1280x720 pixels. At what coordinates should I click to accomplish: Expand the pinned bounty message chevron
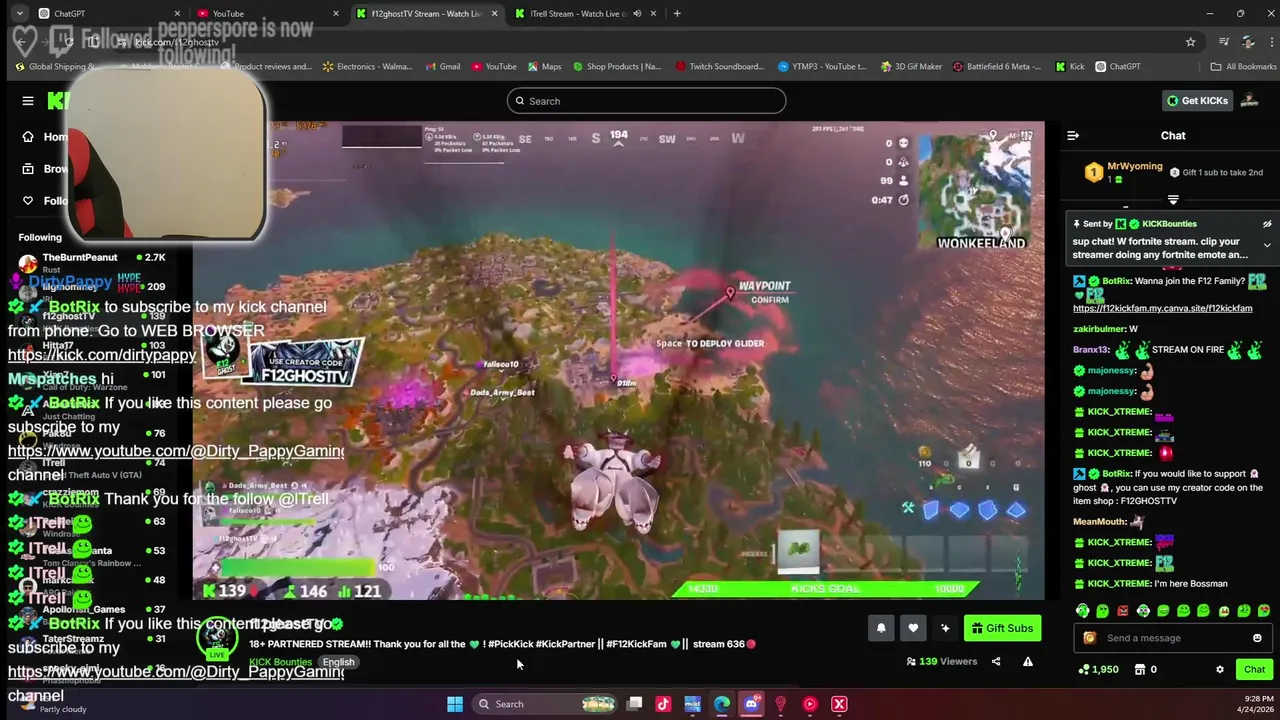(x=1267, y=245)
